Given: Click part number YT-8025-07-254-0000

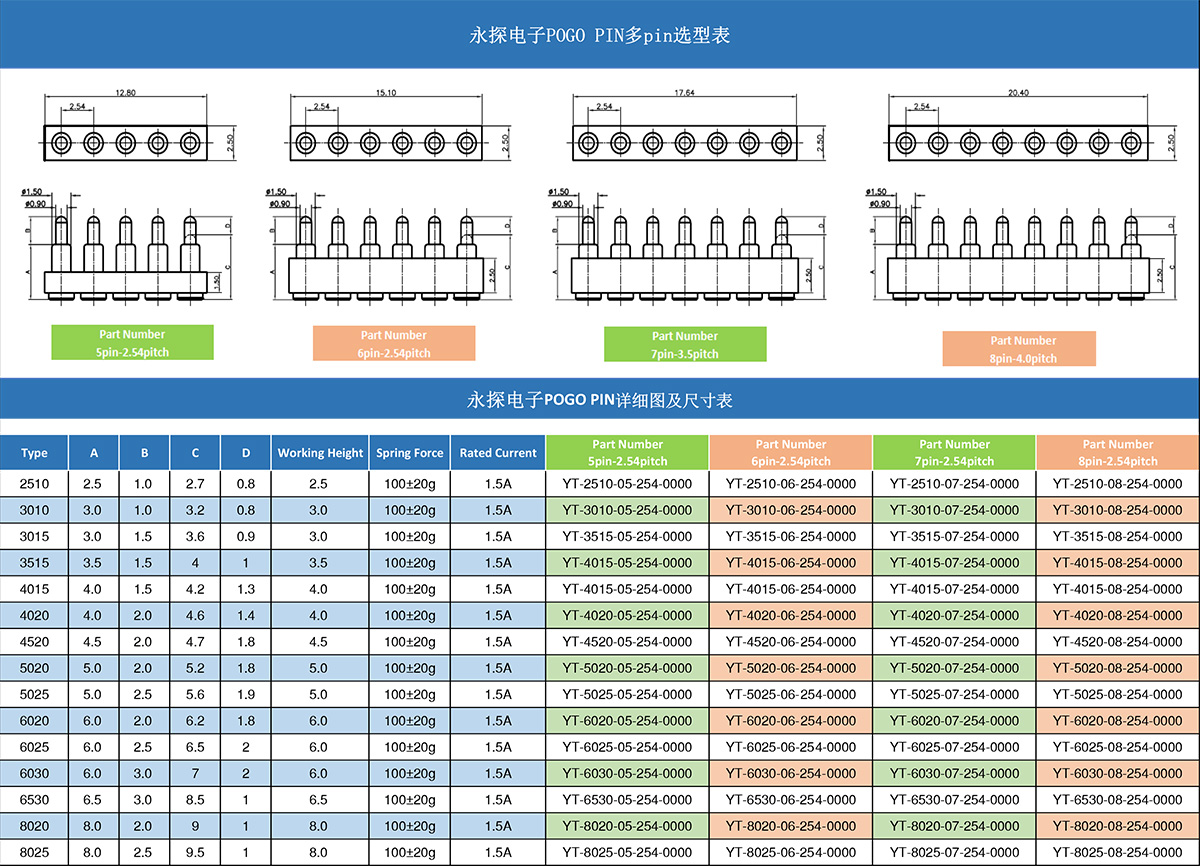Looking at the screenshot, I should point(954,852).
